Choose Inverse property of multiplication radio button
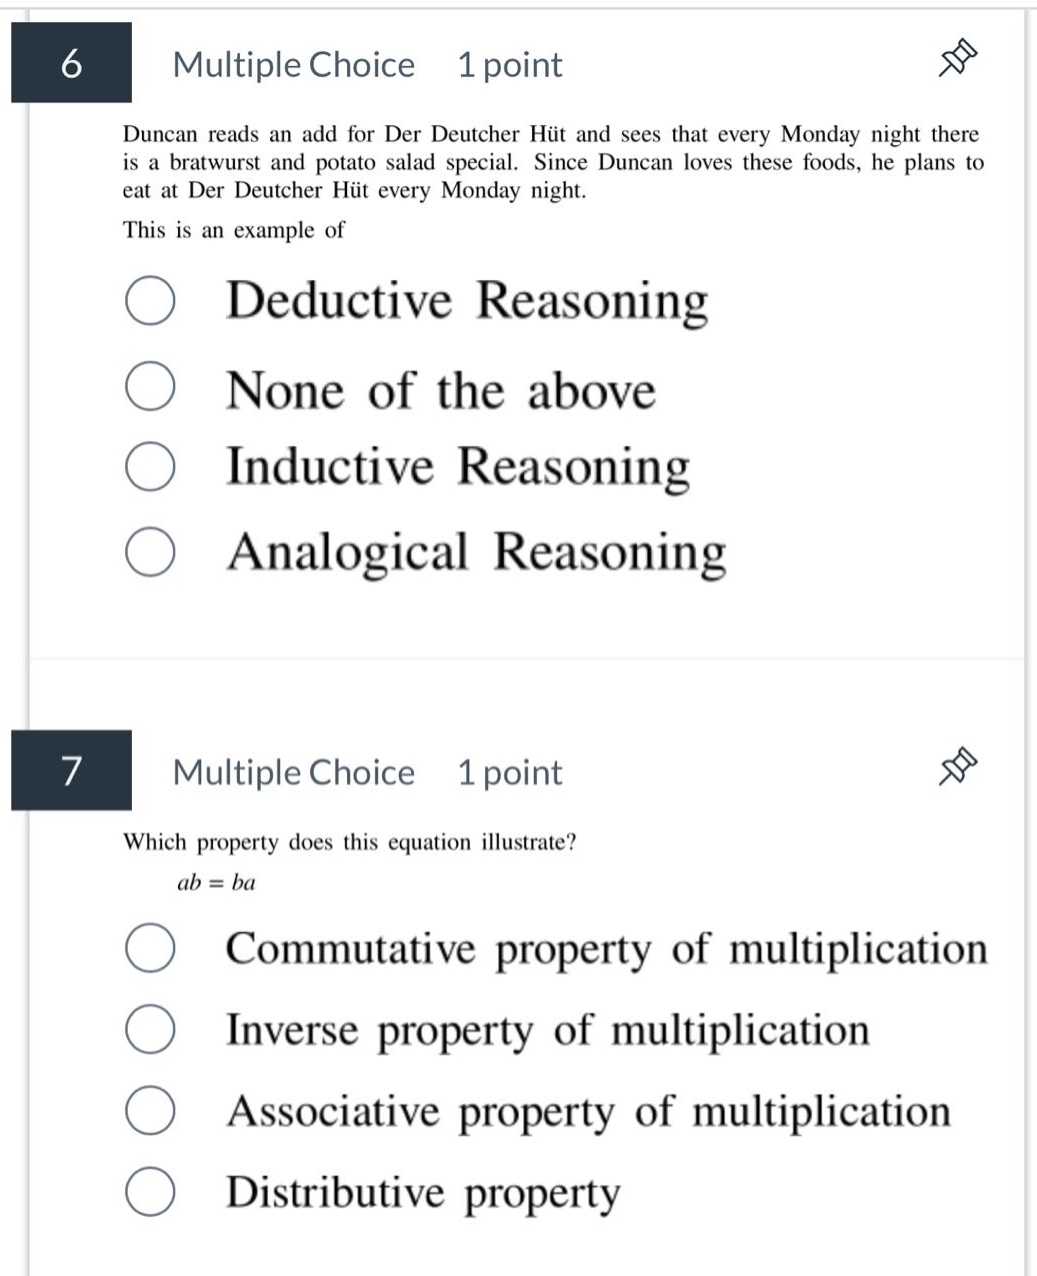This screenshot has height=1276, width=1037. [151, 1030]
